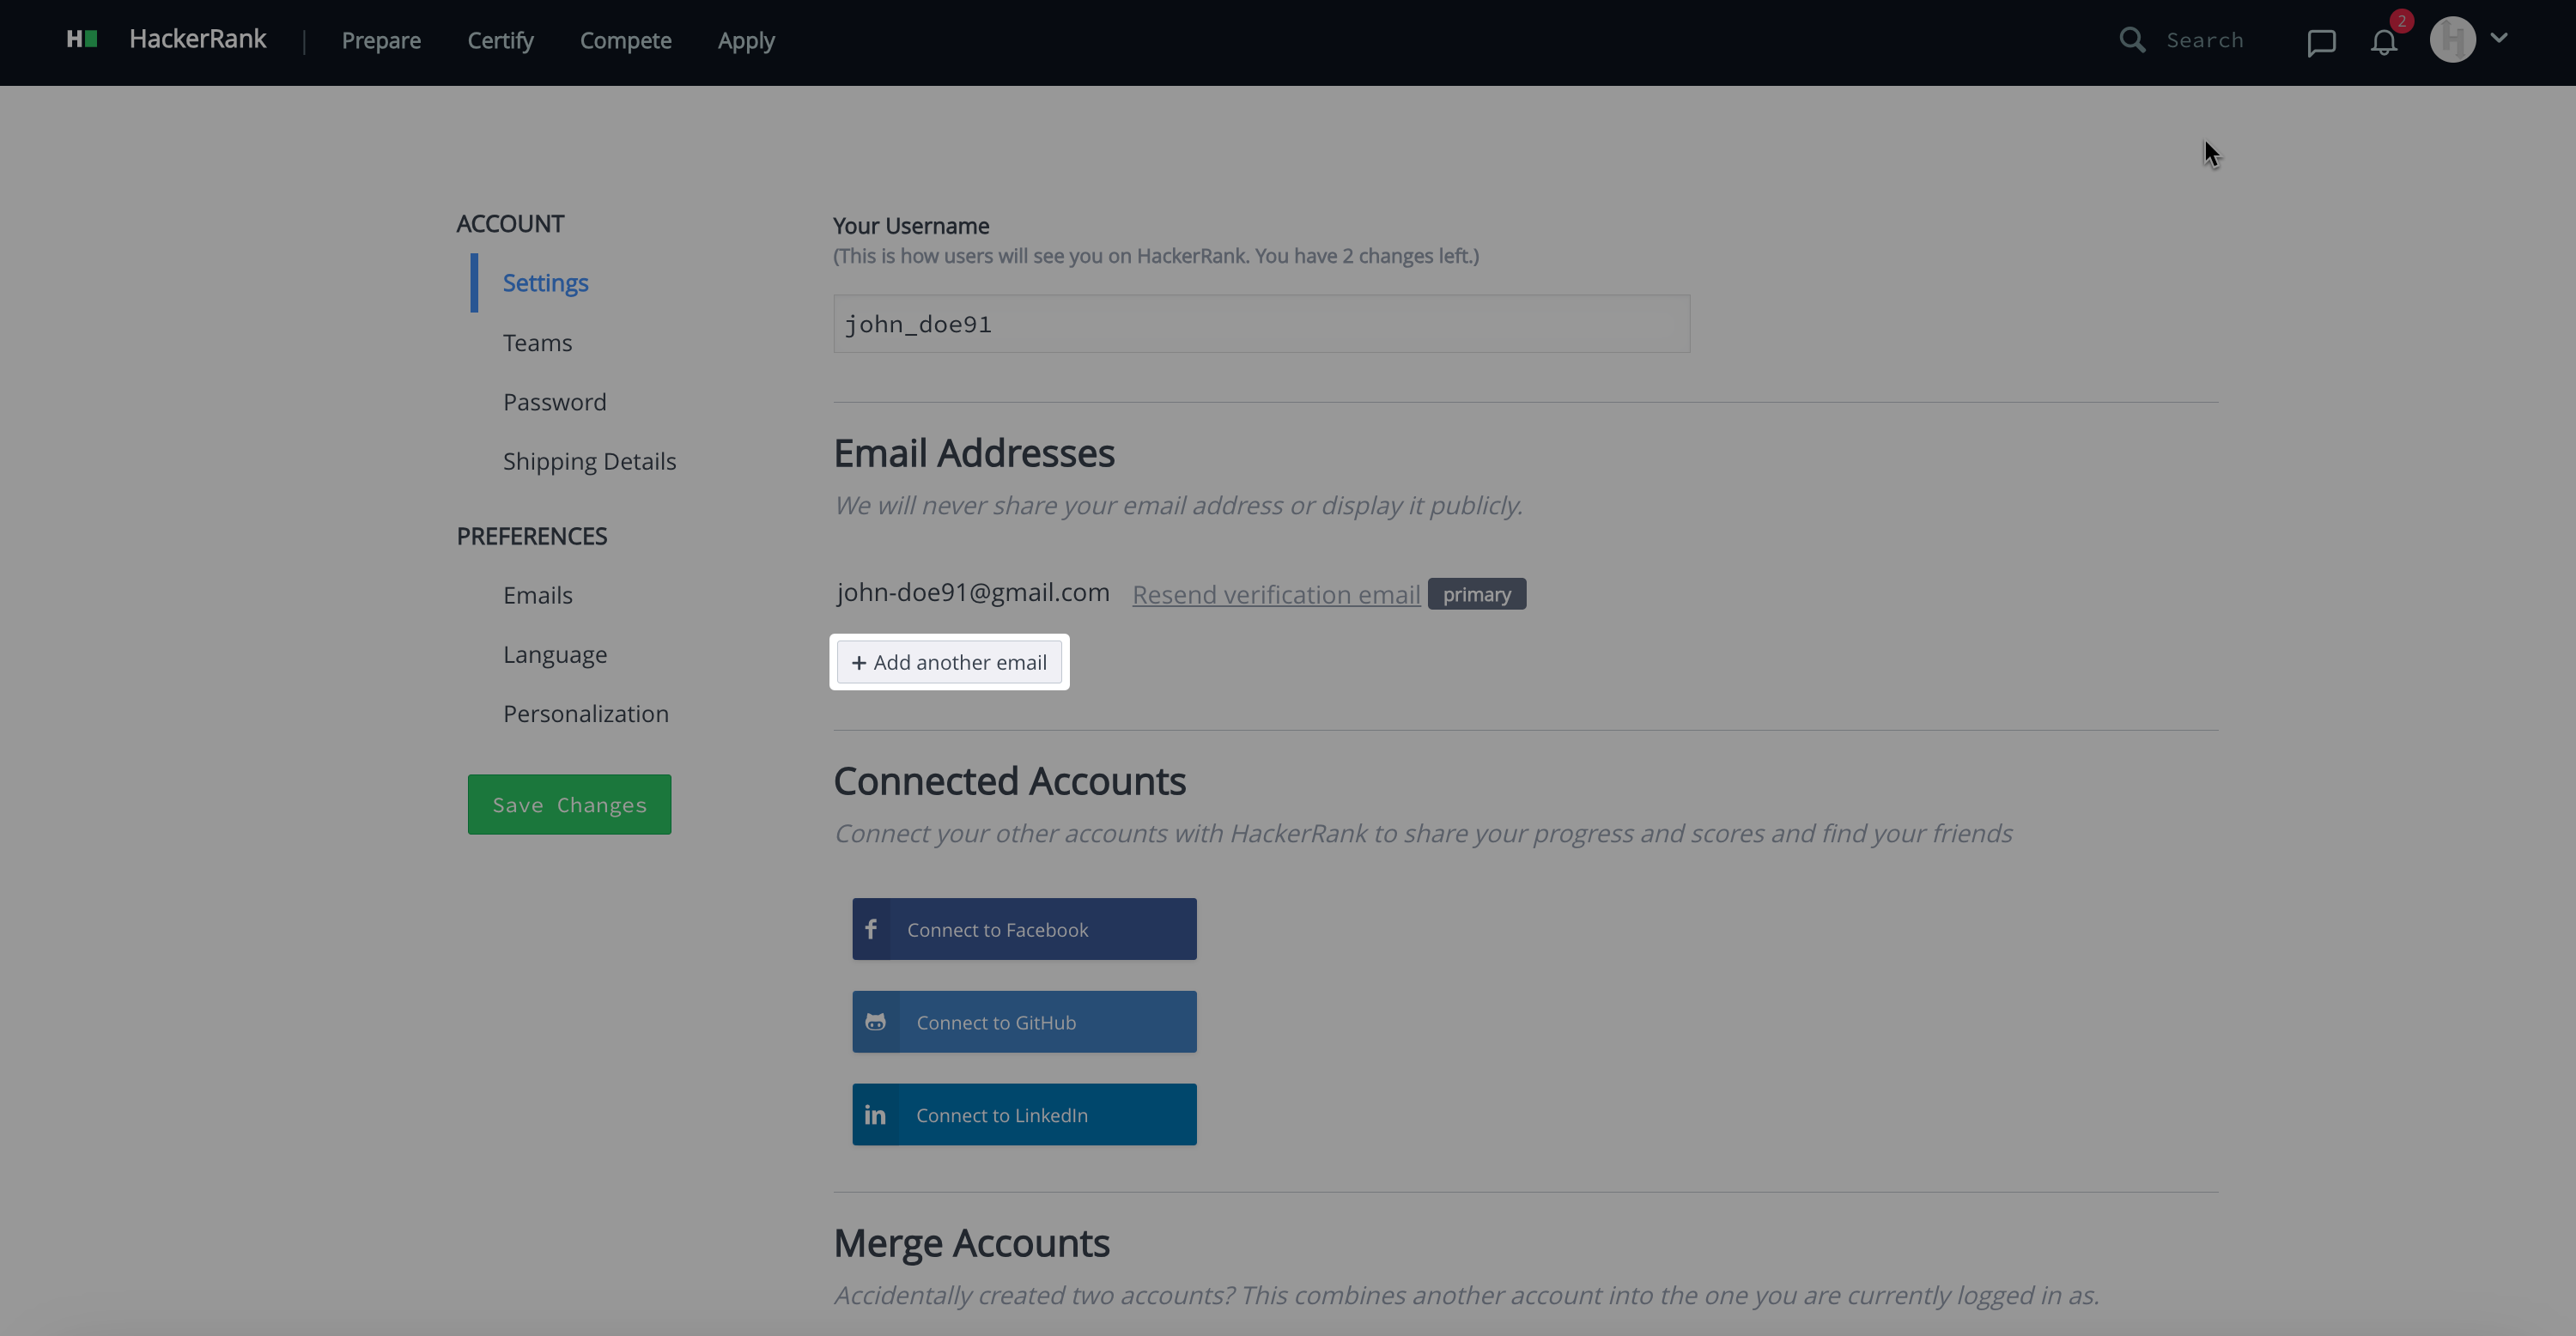Open the Prepare menu

381,40
